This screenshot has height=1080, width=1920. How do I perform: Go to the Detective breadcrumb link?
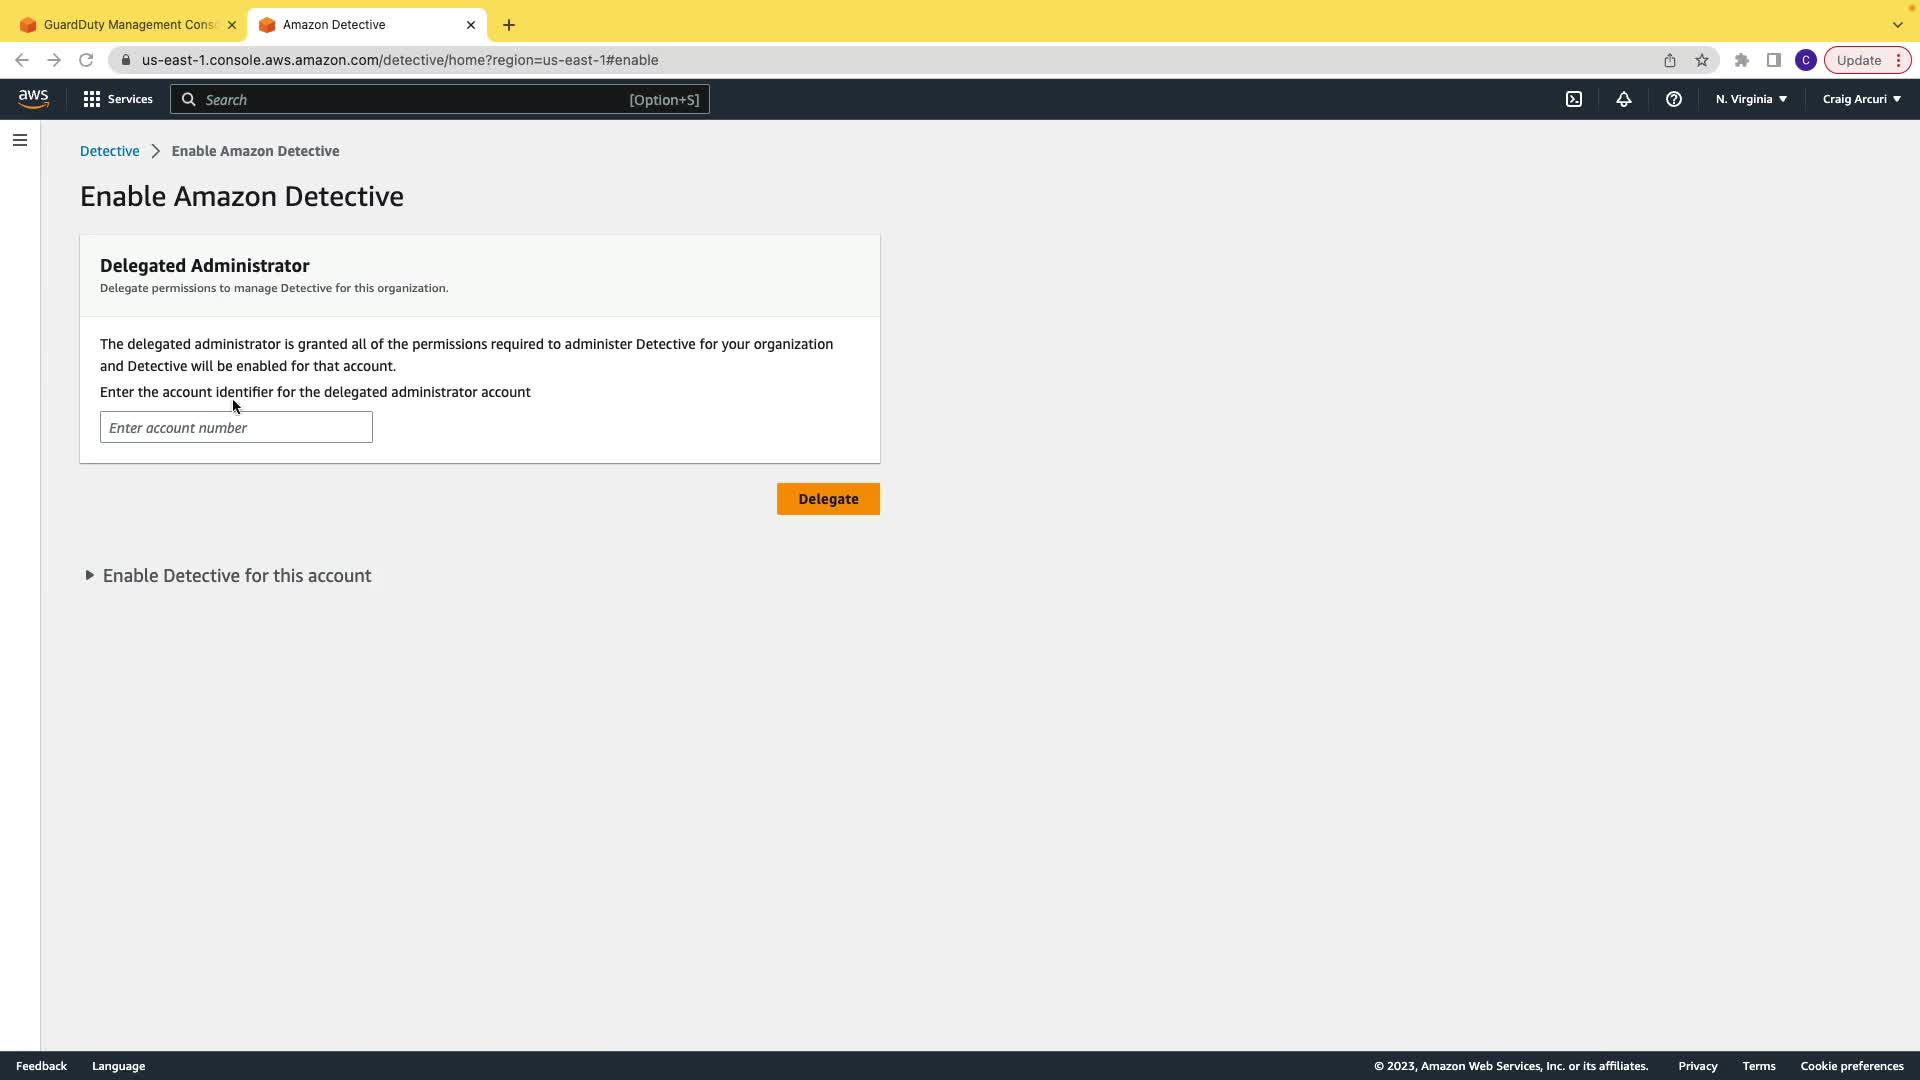[x=110, y=151]
